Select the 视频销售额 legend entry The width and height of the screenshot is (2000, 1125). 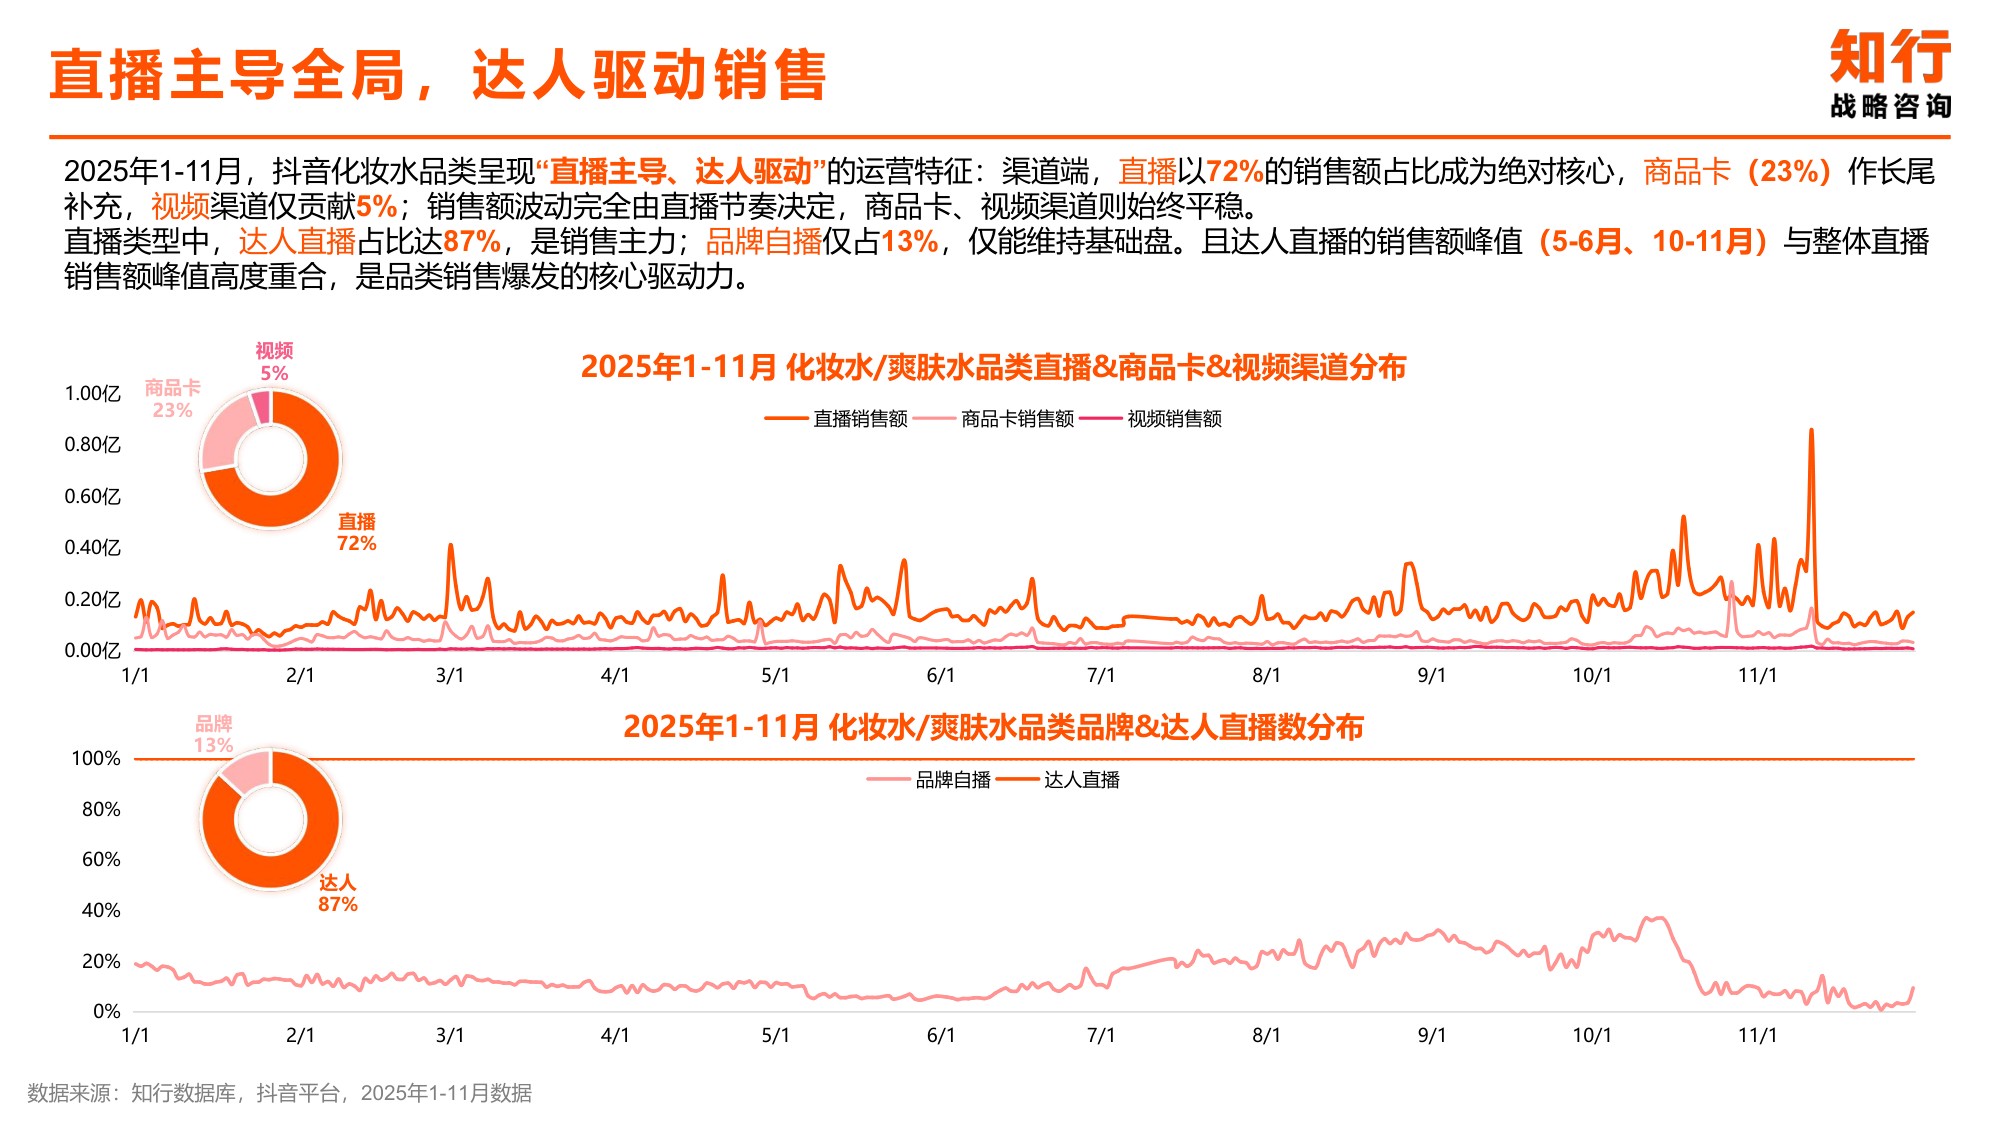(x=1152, y=419)
